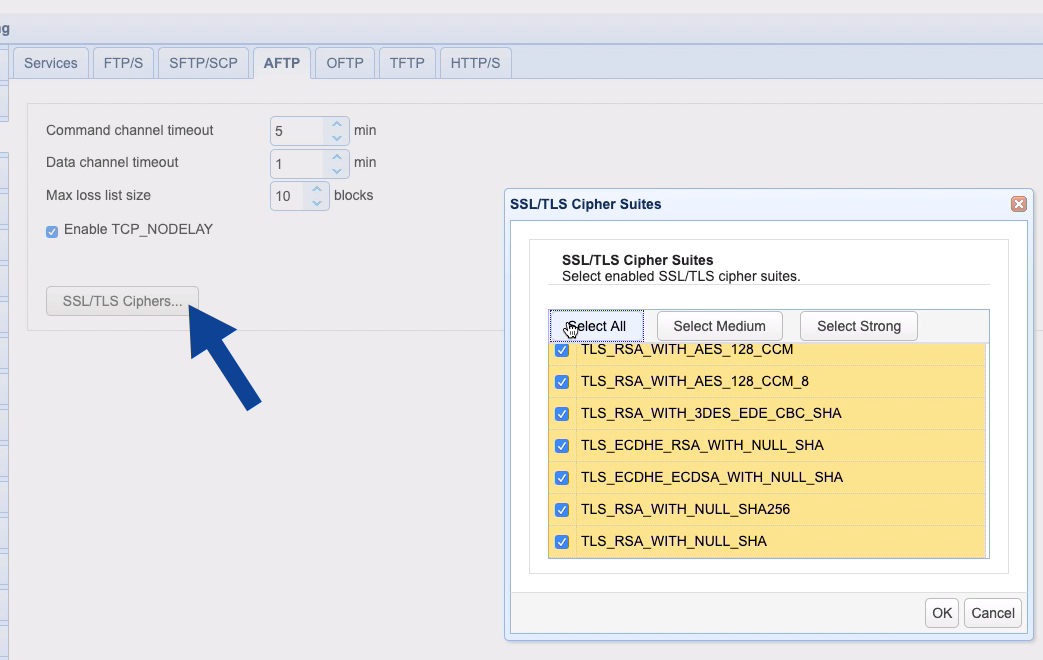Open the SSL/TLS Ciphers dialog

point(122,301)
